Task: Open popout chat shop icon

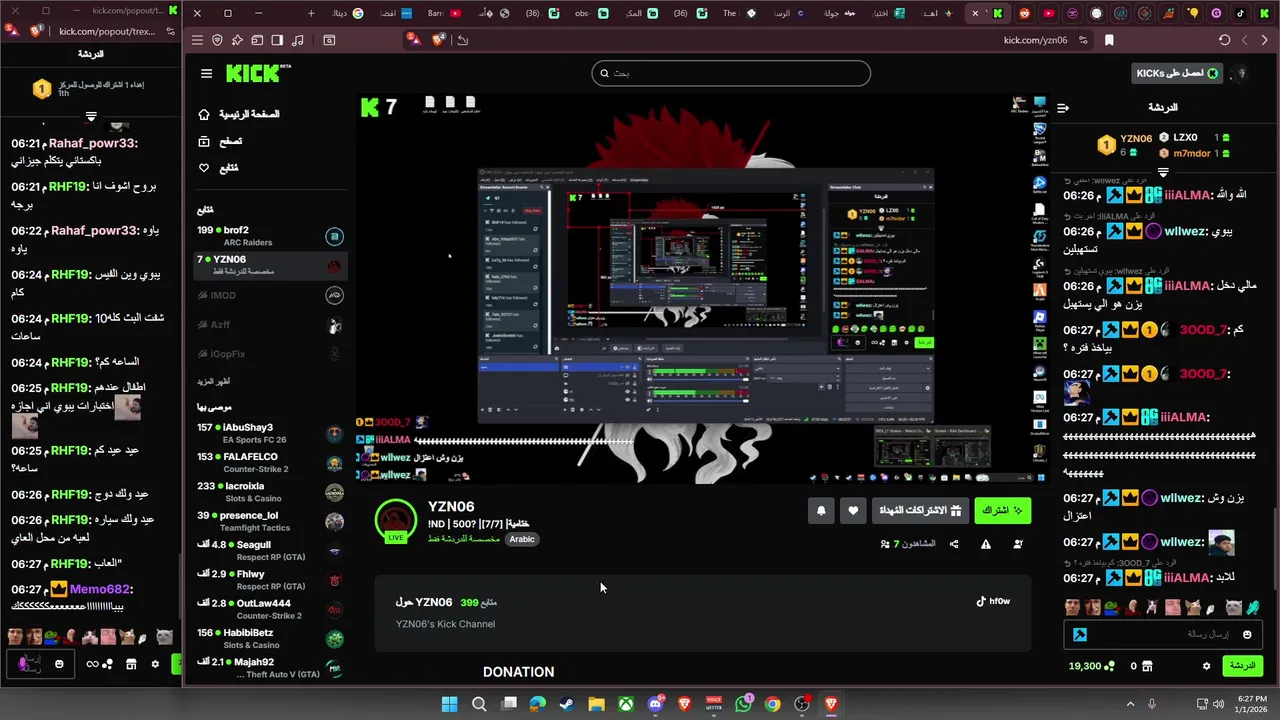Action: pyautogui.click(x=130, y=664)
